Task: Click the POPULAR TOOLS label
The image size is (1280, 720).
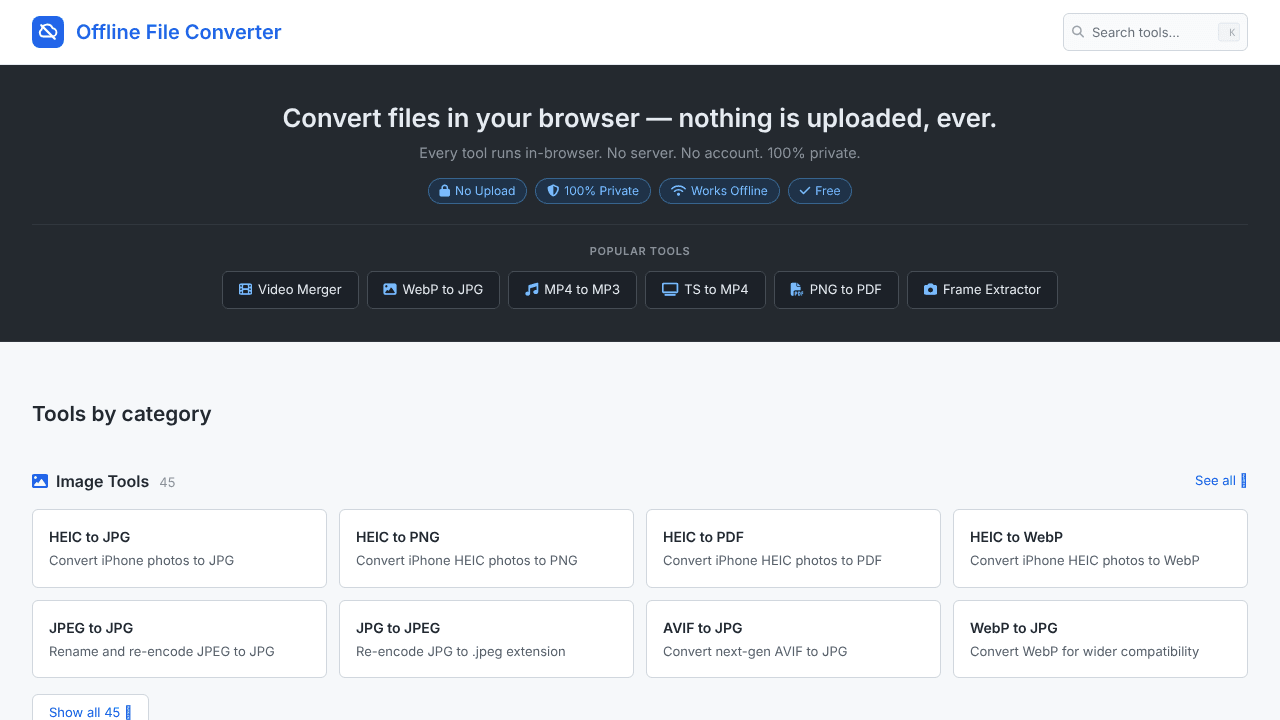Action: pyautogui.click(x=640, y=251)
